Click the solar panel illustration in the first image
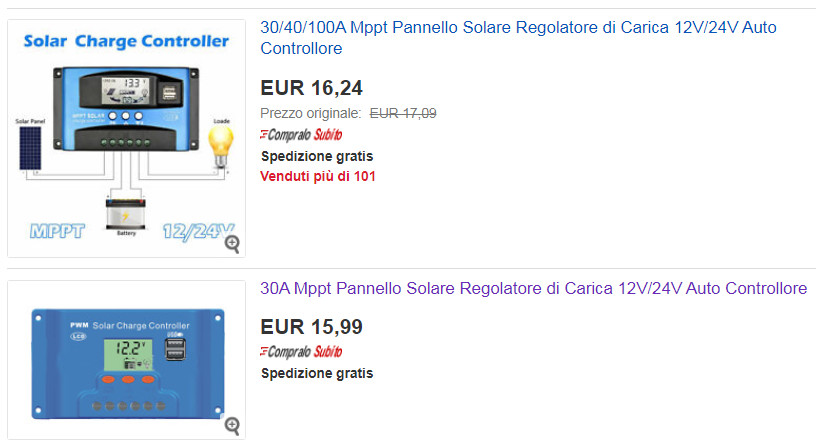Image resolution: width=835 pixels, height=447 pixels. 30,145
